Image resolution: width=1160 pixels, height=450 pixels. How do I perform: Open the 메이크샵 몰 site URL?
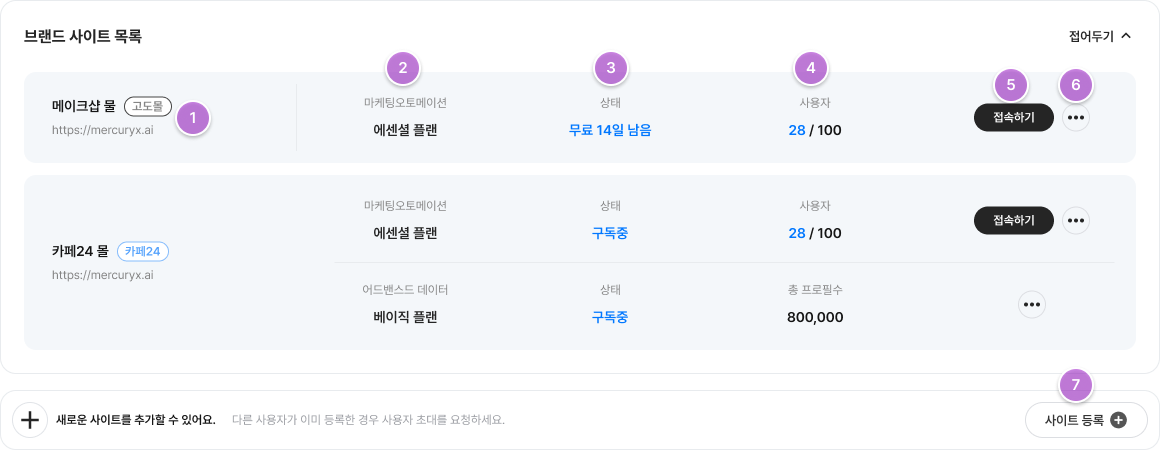pyautogui.click(x=102, y=130)
